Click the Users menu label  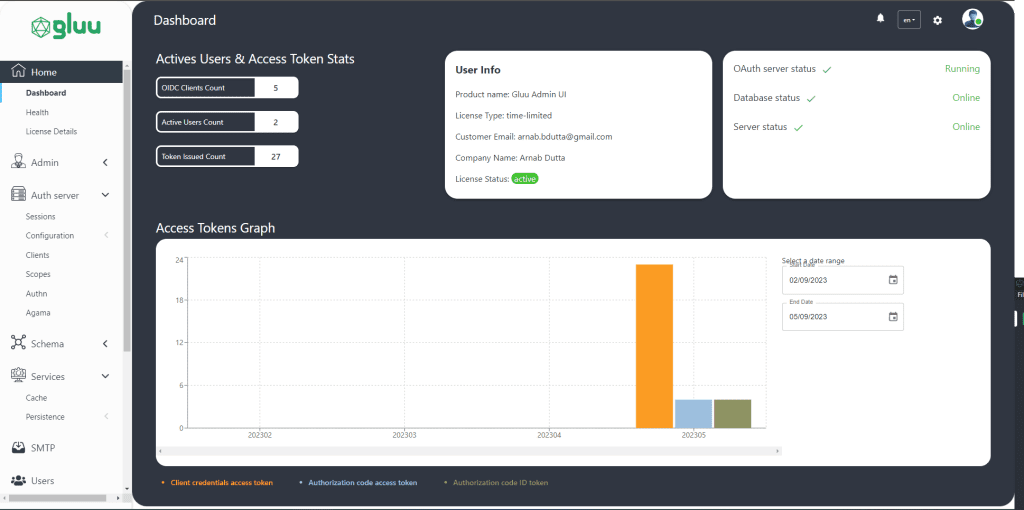(42, 481)
